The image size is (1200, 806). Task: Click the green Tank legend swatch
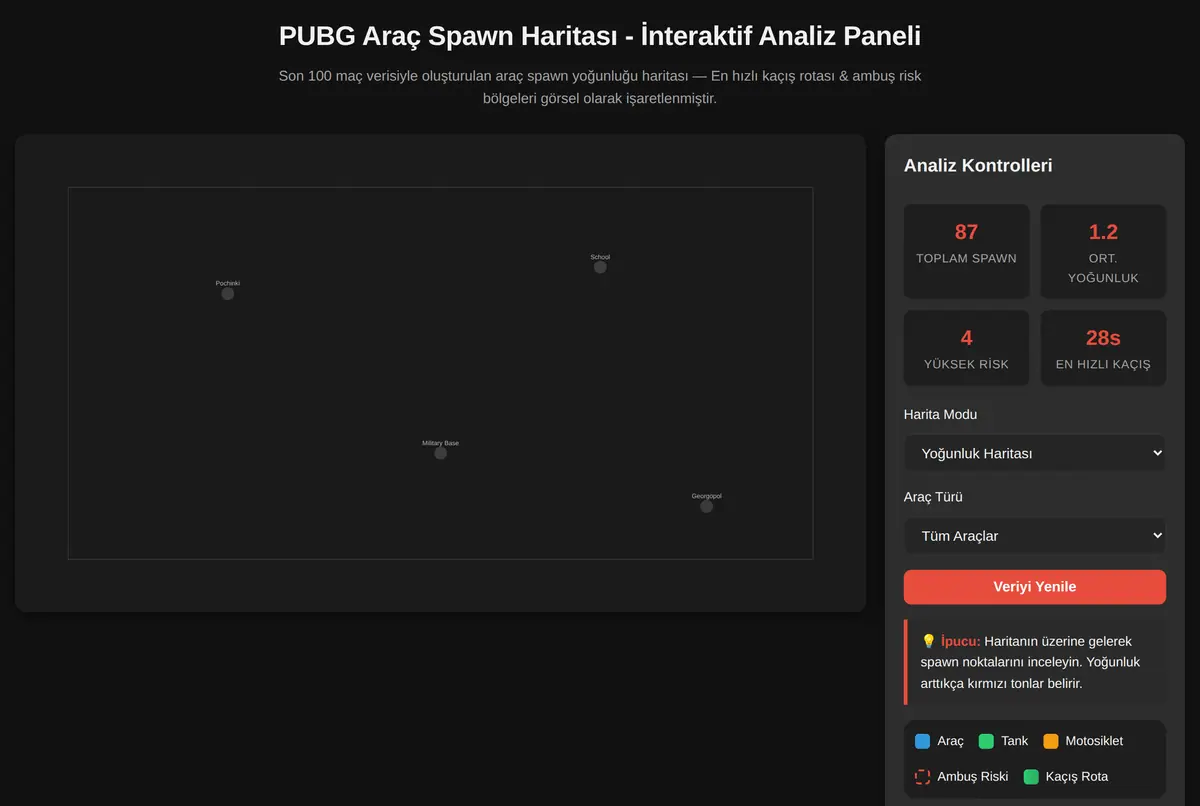[986, 741]
